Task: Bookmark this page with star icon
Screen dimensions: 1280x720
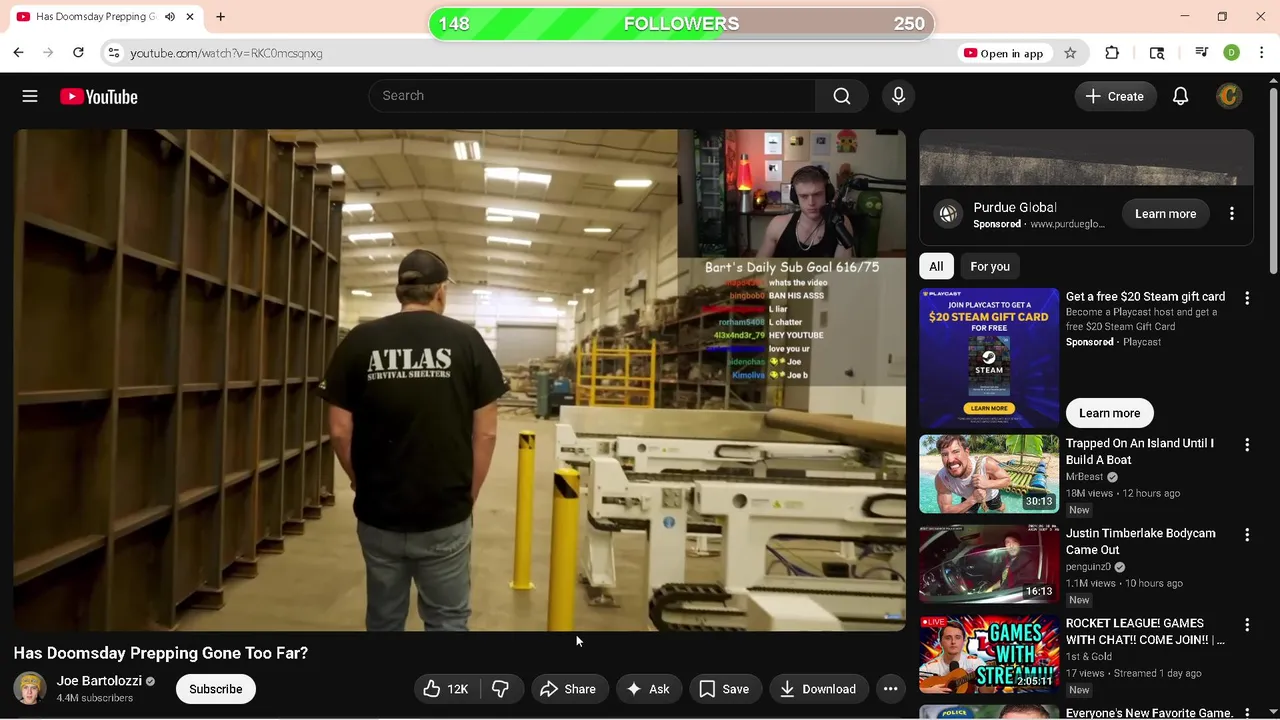Action: [1070, 53]
